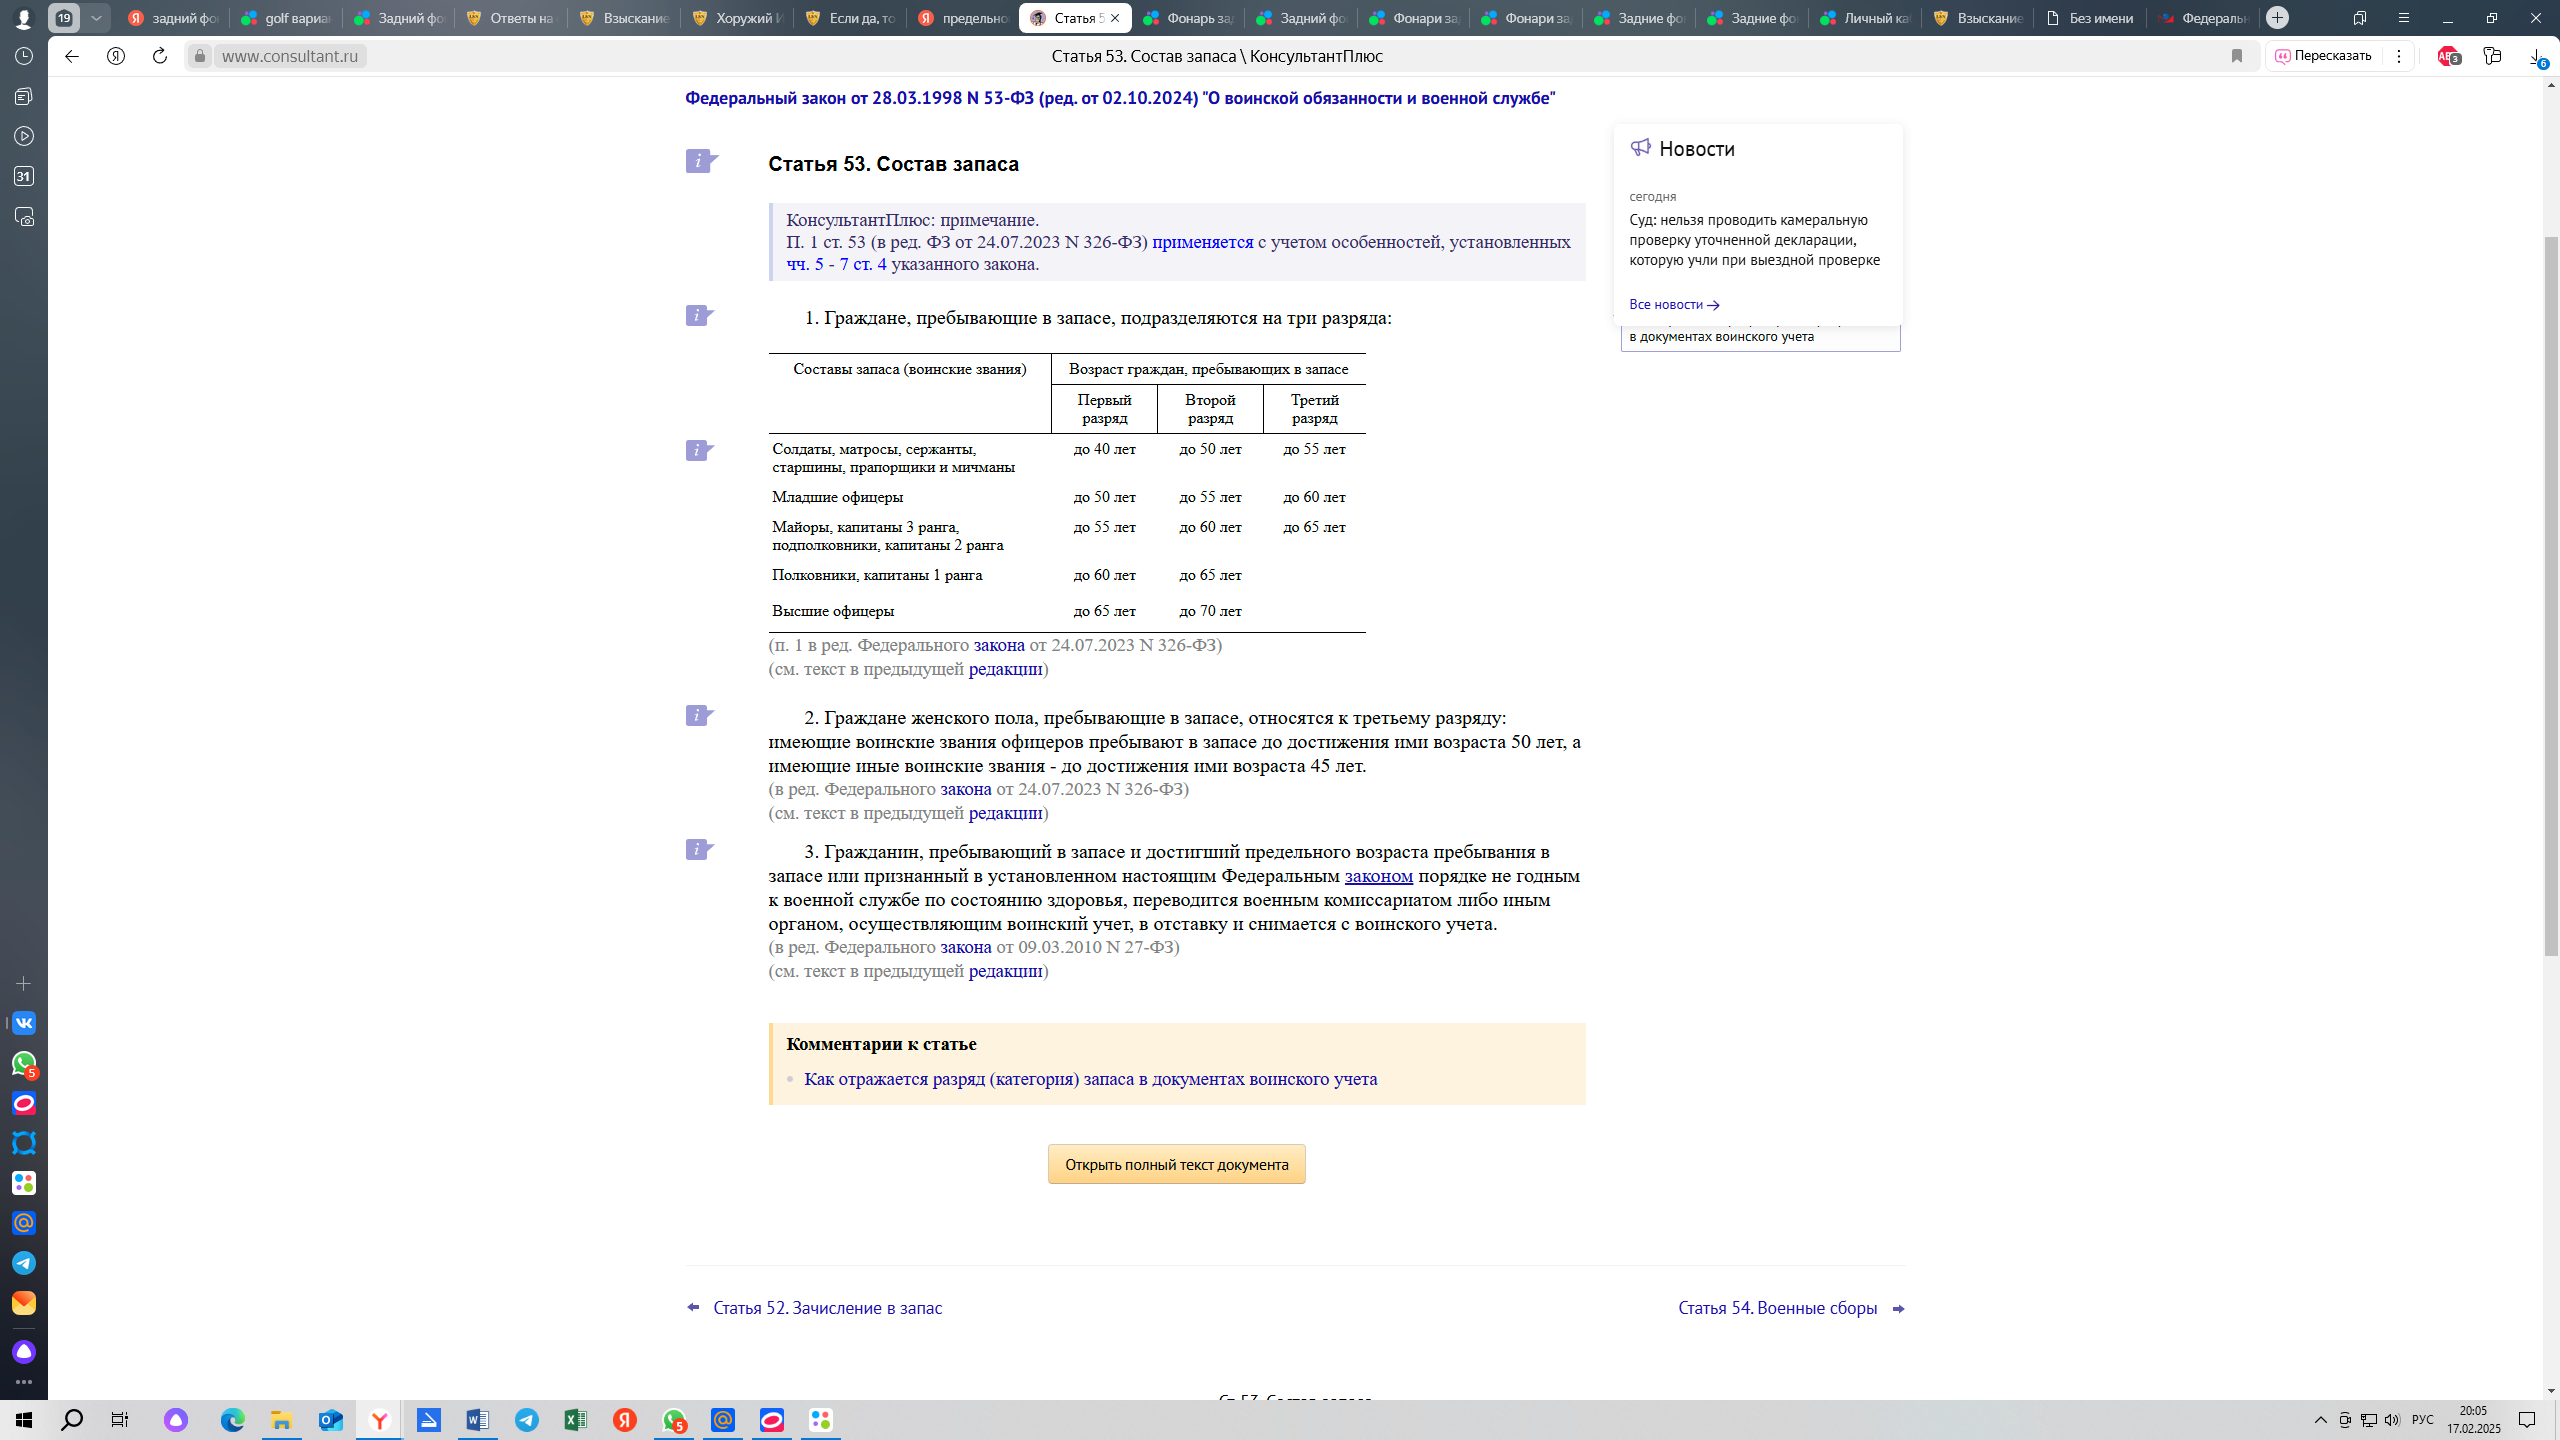
Task: Open the volume control tray icon
Action: click(2392, 1420)
